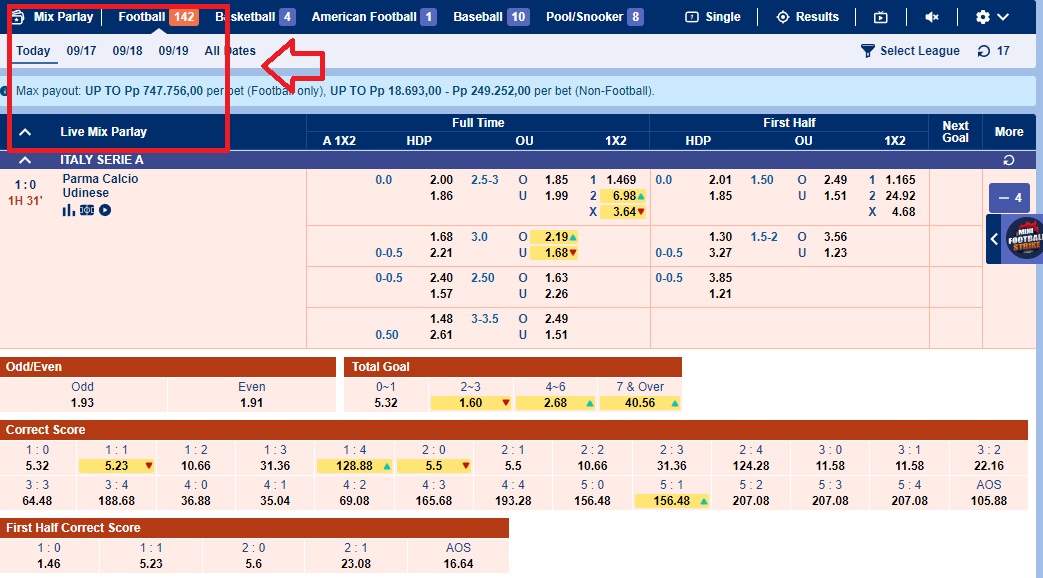1043x578 pixels.
Task: Pick correct score 3:0 odds 11.58
Action: pyautogui.click(x=830, y=466)
